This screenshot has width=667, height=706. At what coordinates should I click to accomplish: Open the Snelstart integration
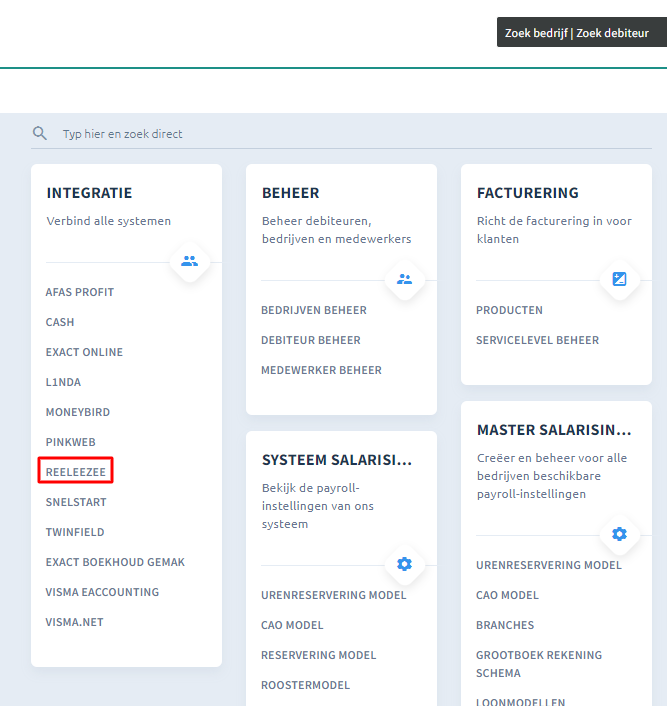76,502
